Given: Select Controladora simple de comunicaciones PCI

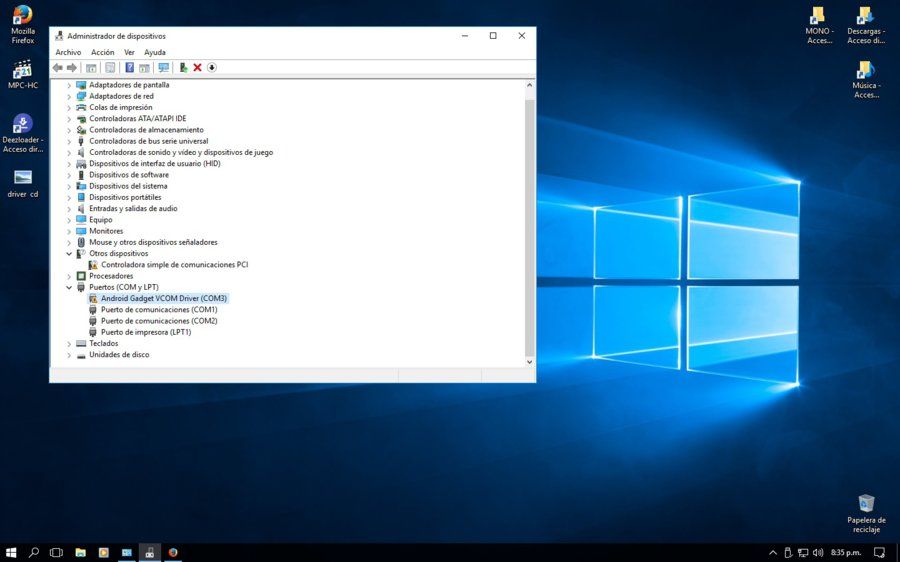Looking at the screenshot, I should pyautogui.click(x=174, y=265).
